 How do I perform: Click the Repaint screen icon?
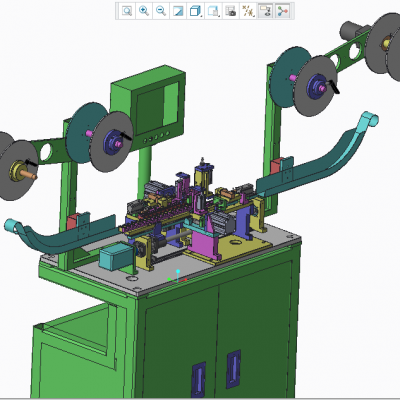coord(178,11)
